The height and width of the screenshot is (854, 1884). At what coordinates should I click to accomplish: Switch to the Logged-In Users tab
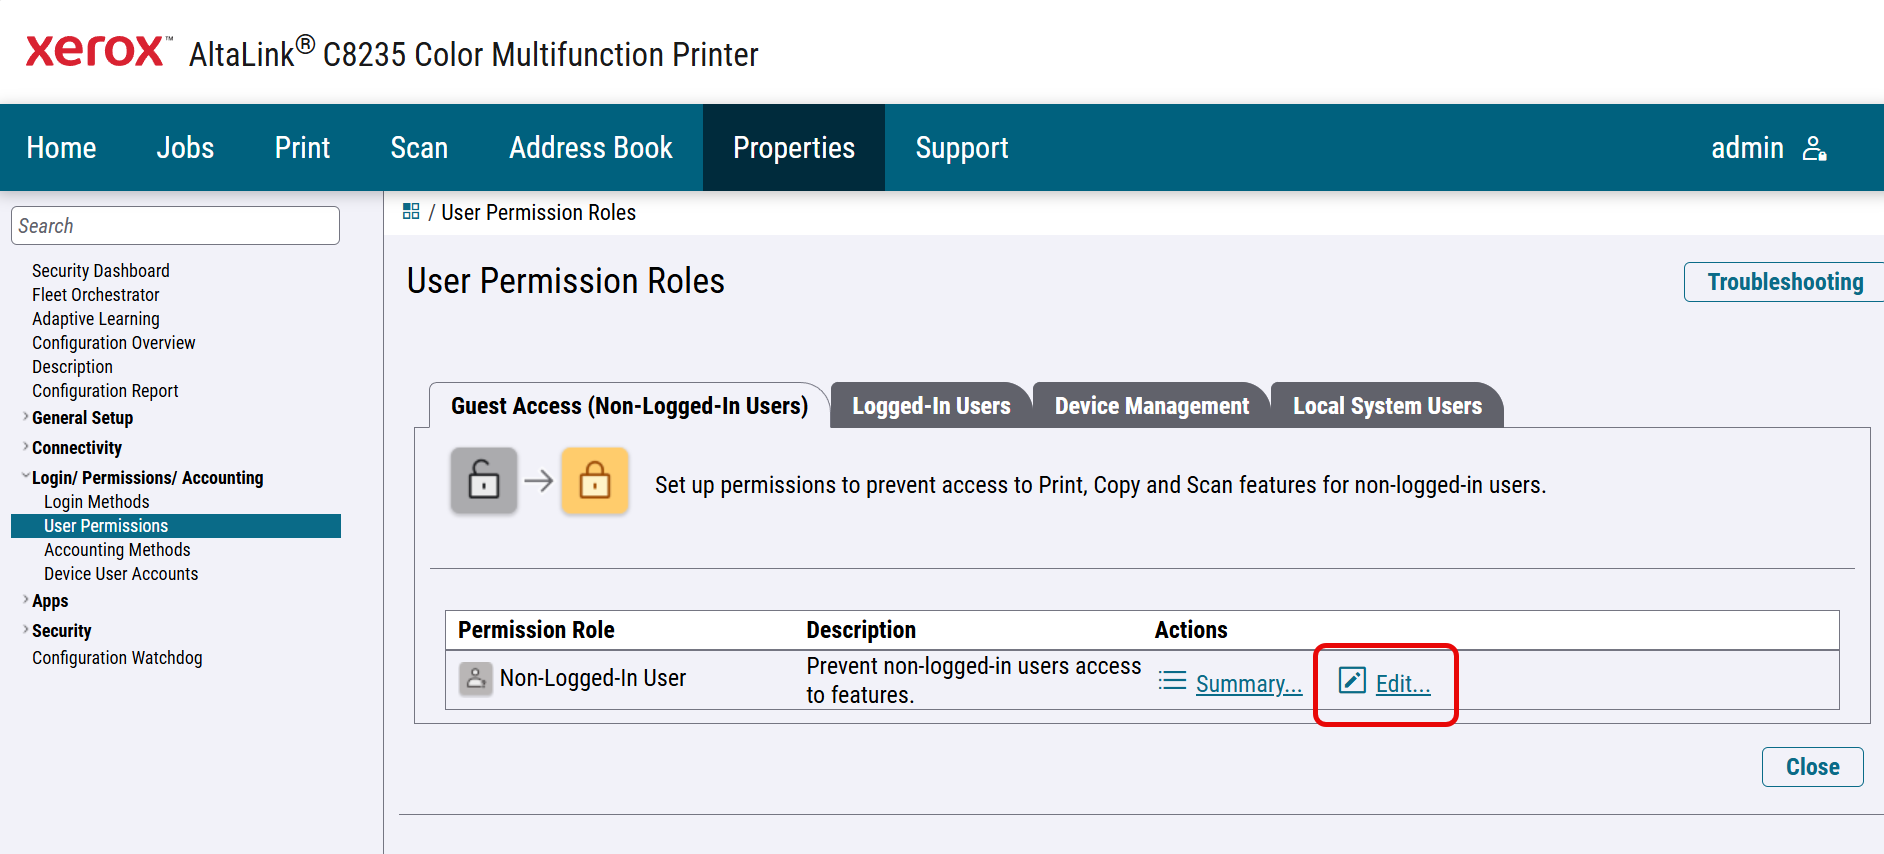[930, 406]
